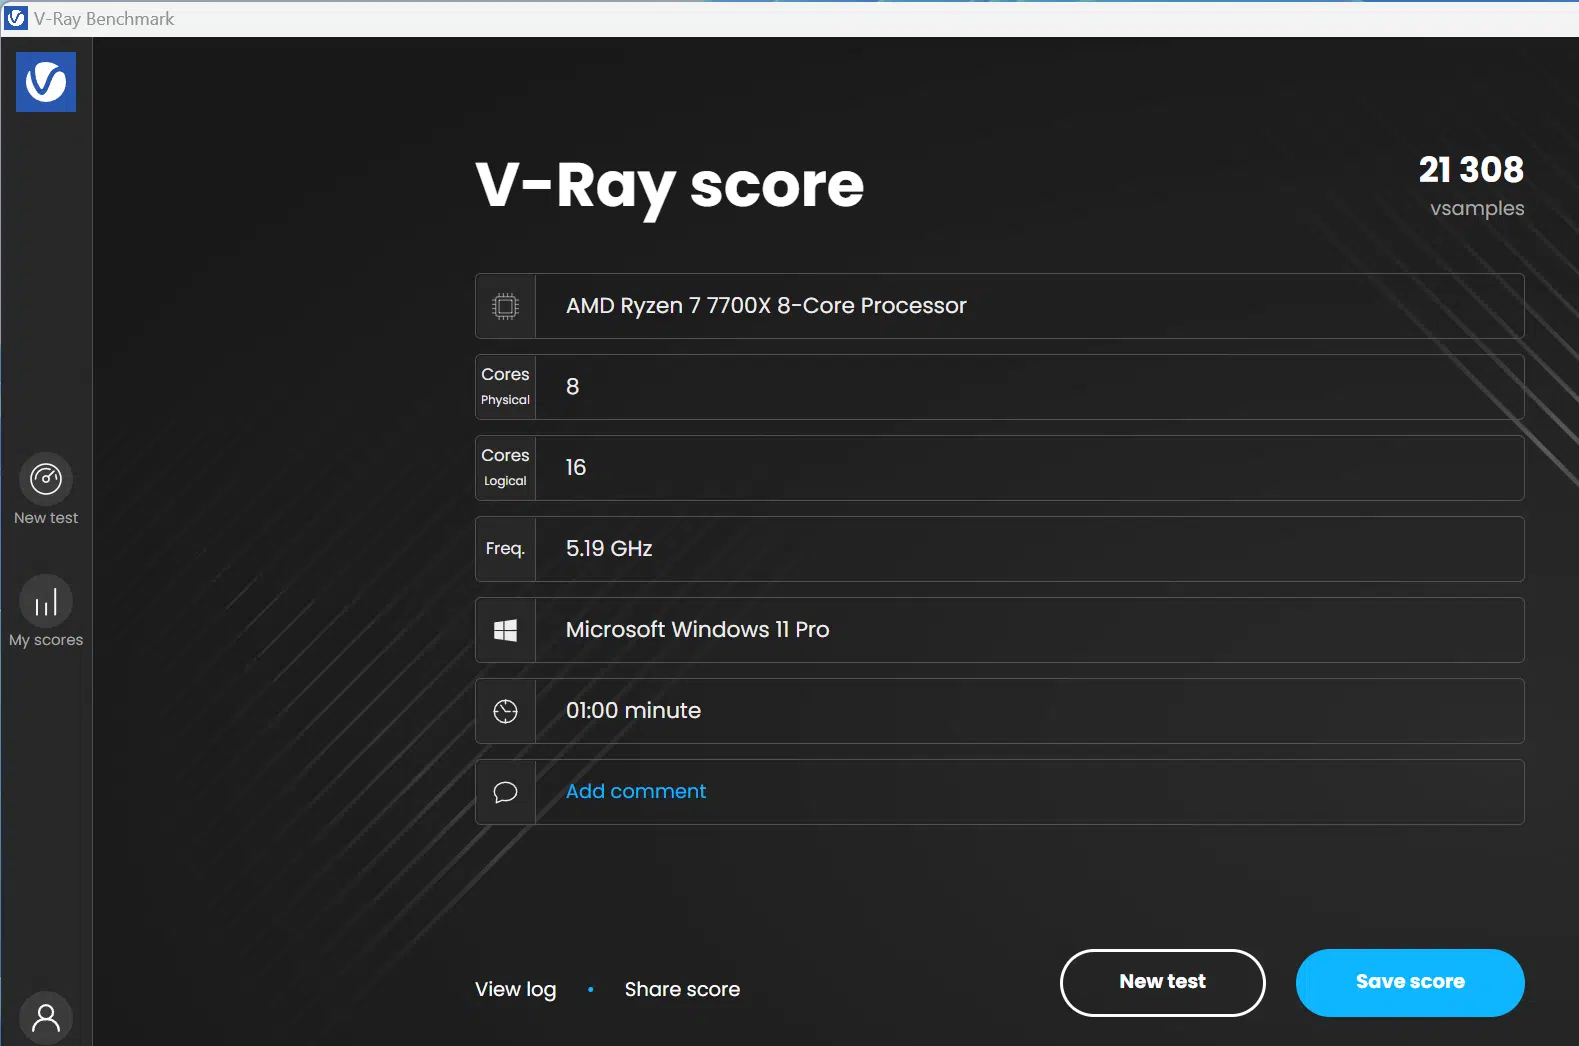
Task: Start a New test with outlined button
Action: point(1162,983)
